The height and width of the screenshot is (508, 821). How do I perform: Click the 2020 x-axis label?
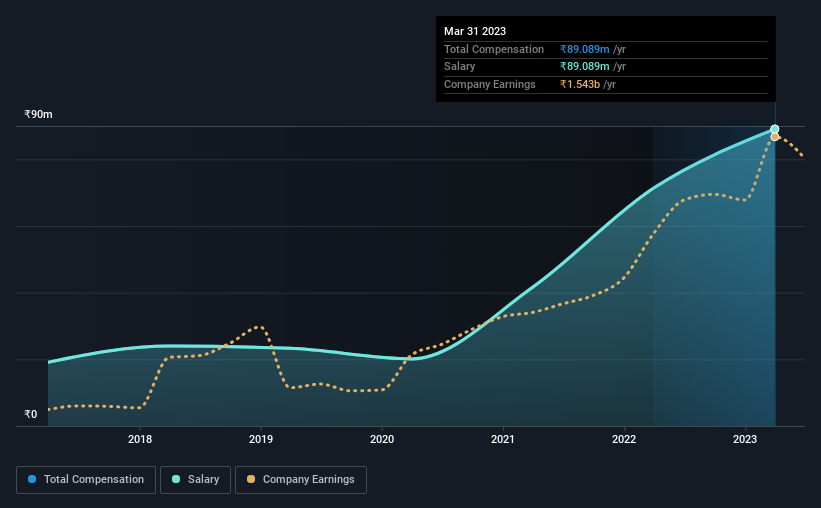382,439
